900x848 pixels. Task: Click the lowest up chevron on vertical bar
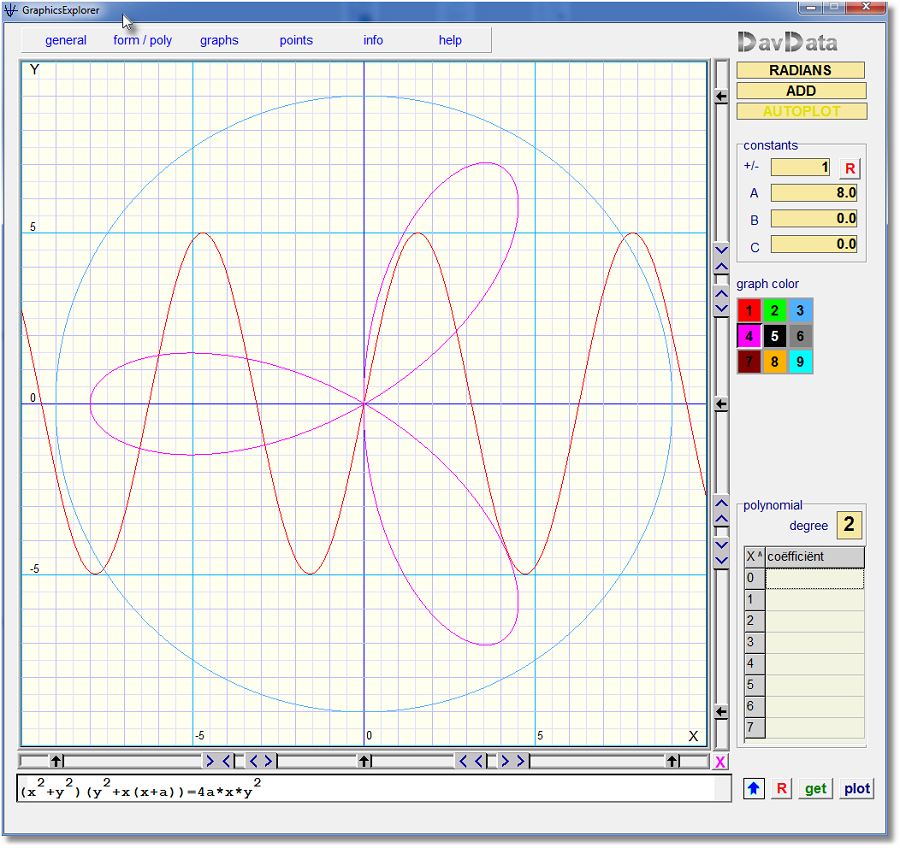coord(721,519)
